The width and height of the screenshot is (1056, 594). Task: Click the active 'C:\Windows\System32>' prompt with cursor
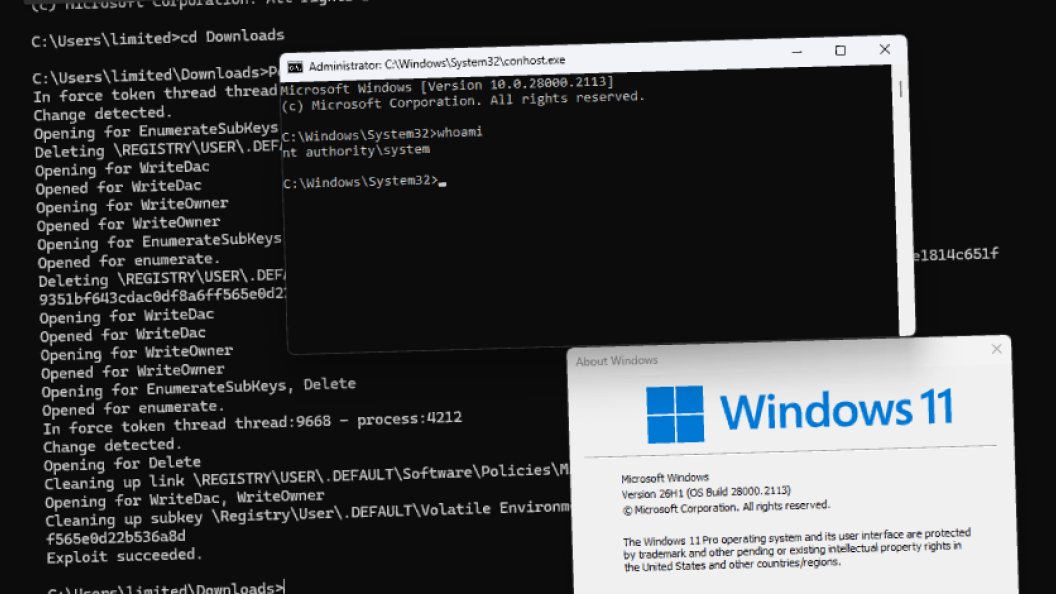364,182
